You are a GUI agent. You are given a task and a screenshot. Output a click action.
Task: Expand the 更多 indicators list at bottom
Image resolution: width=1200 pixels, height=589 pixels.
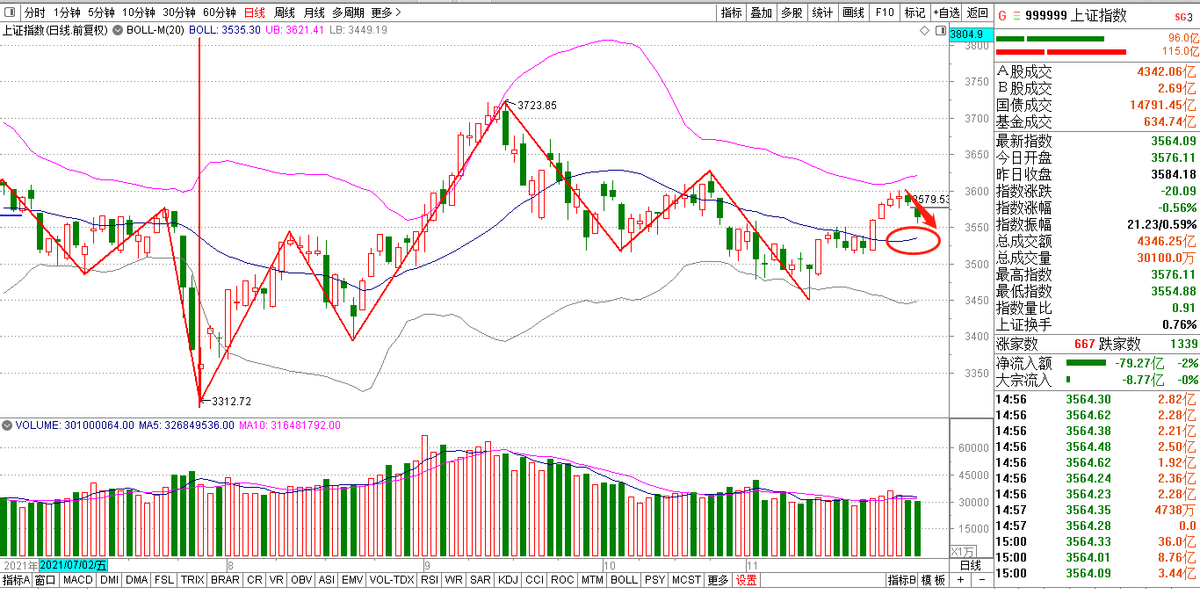pos(718,580)
